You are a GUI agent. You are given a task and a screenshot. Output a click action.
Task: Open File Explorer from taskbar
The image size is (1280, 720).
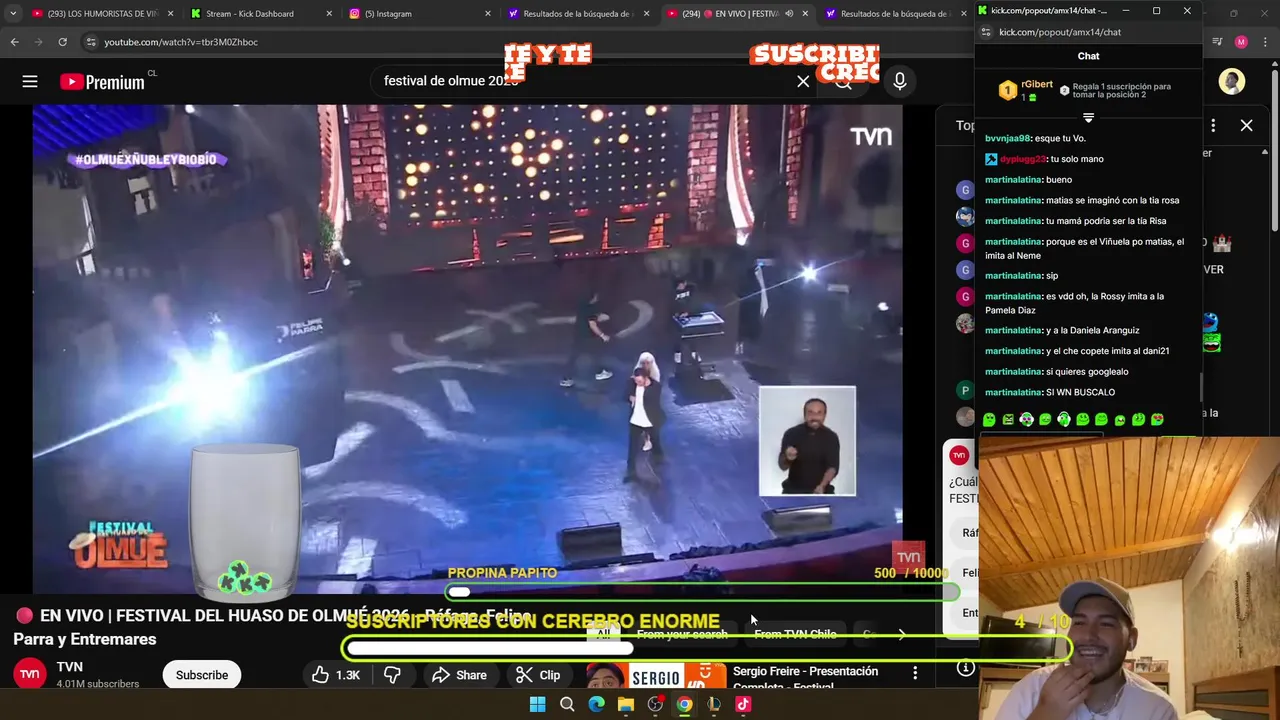point(625,704)
